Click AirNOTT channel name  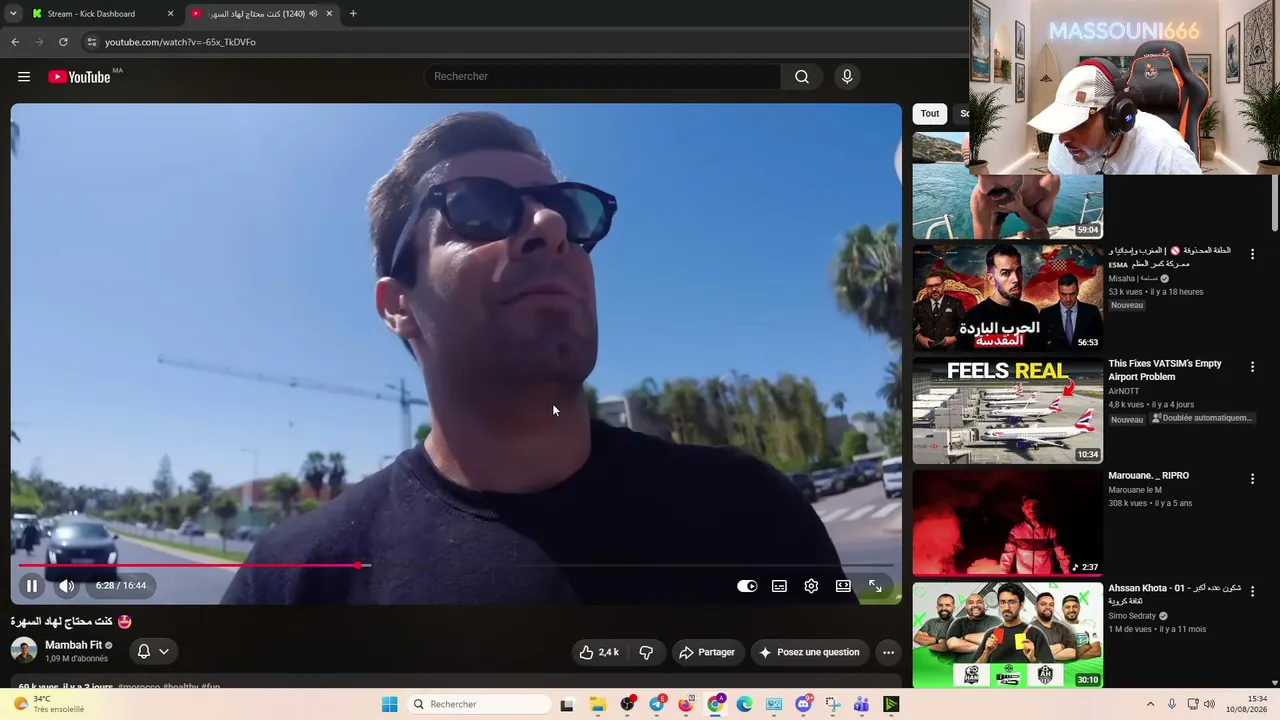pyautogui.click(x=1124, y=391)
